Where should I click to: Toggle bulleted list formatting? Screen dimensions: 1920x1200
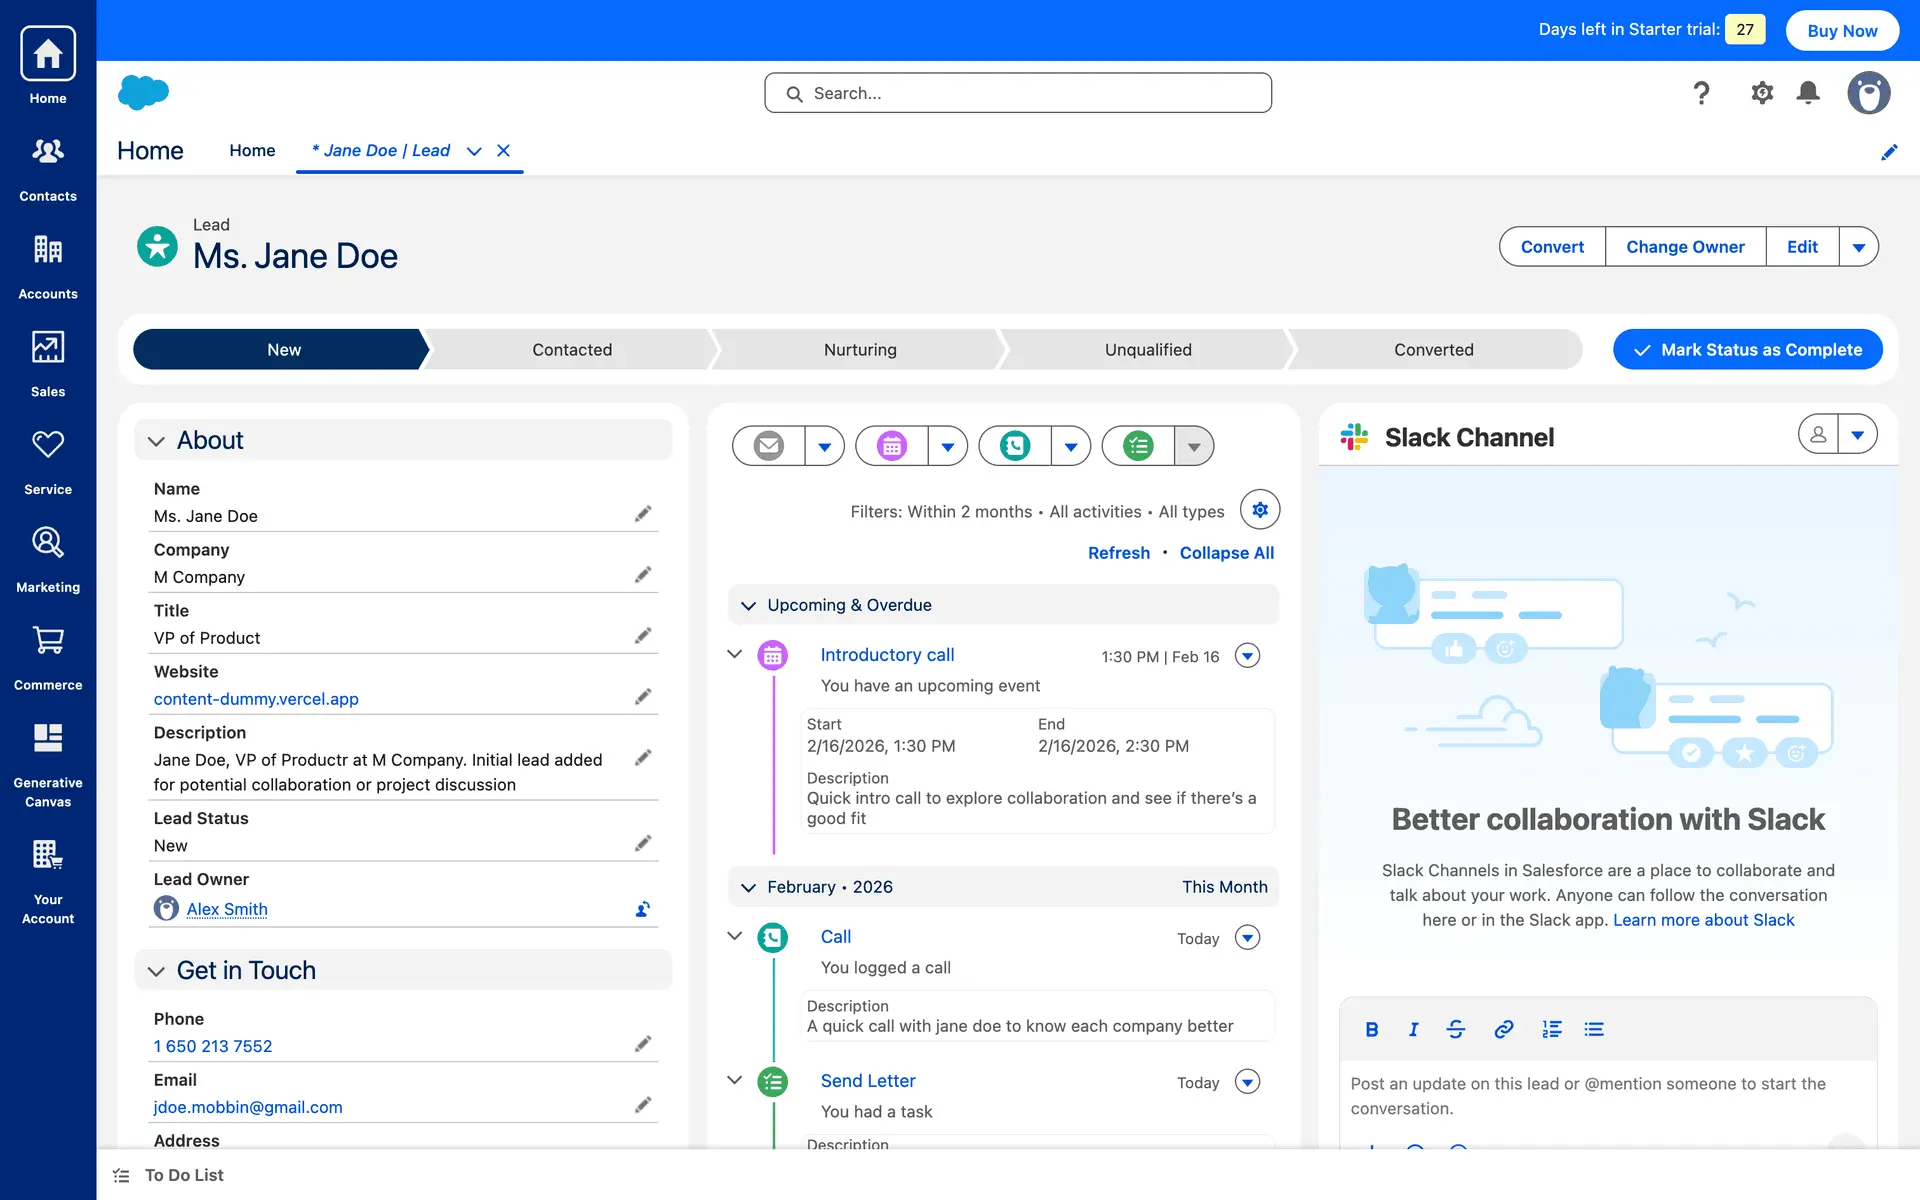(1594, 1029)
